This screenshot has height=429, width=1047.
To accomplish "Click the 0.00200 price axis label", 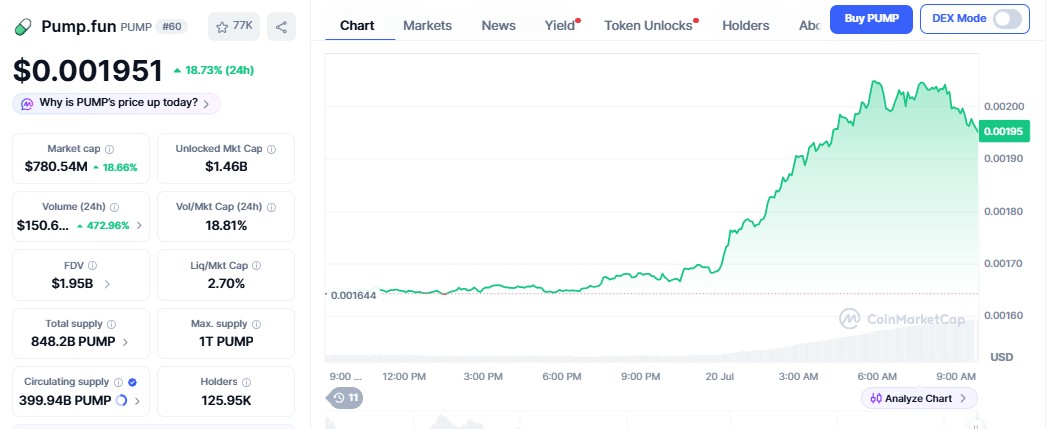I will [1003, 106].
